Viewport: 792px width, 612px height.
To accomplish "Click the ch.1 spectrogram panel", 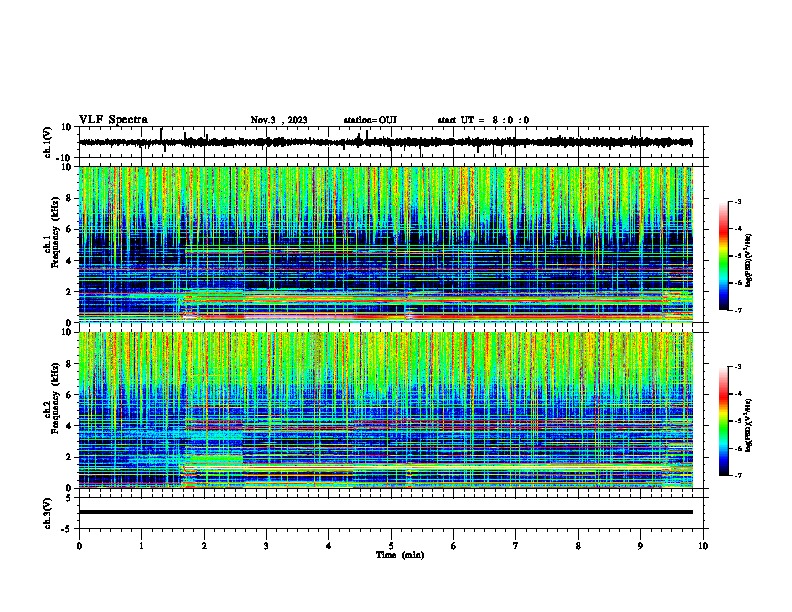I will 386,244.
